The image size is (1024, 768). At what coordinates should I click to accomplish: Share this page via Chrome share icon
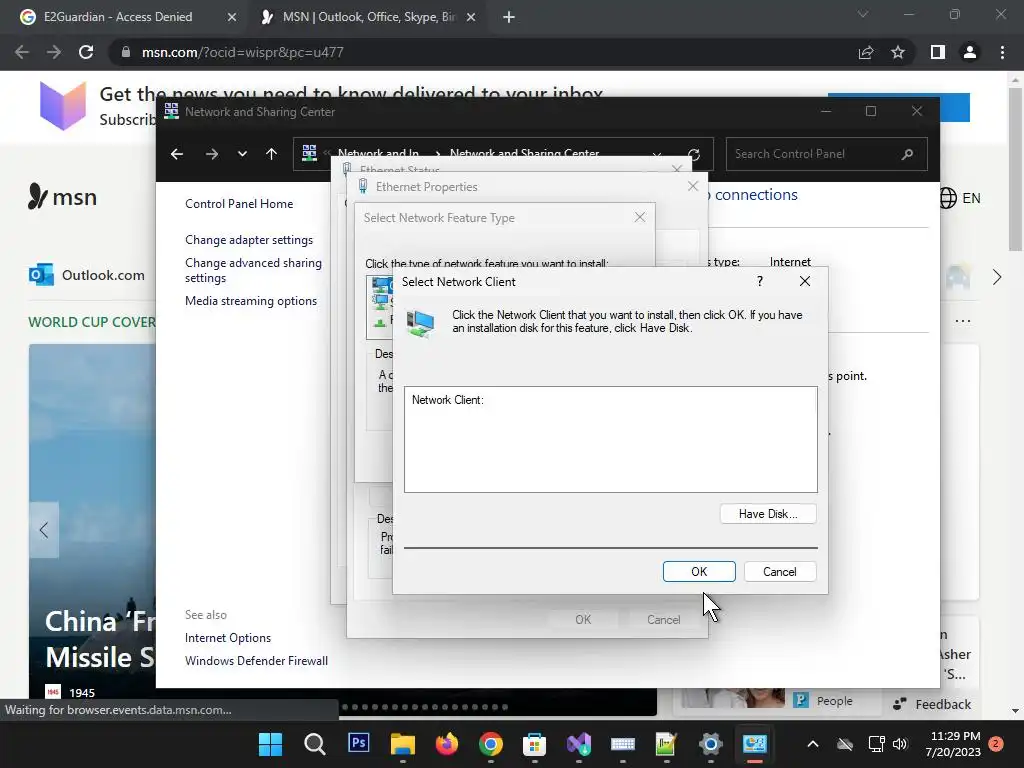[x=866, y=52]
